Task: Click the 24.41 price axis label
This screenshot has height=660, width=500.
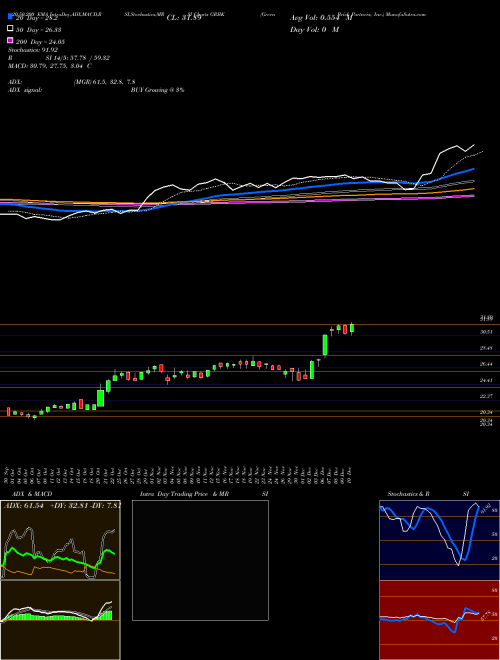Action: (487, 380)
